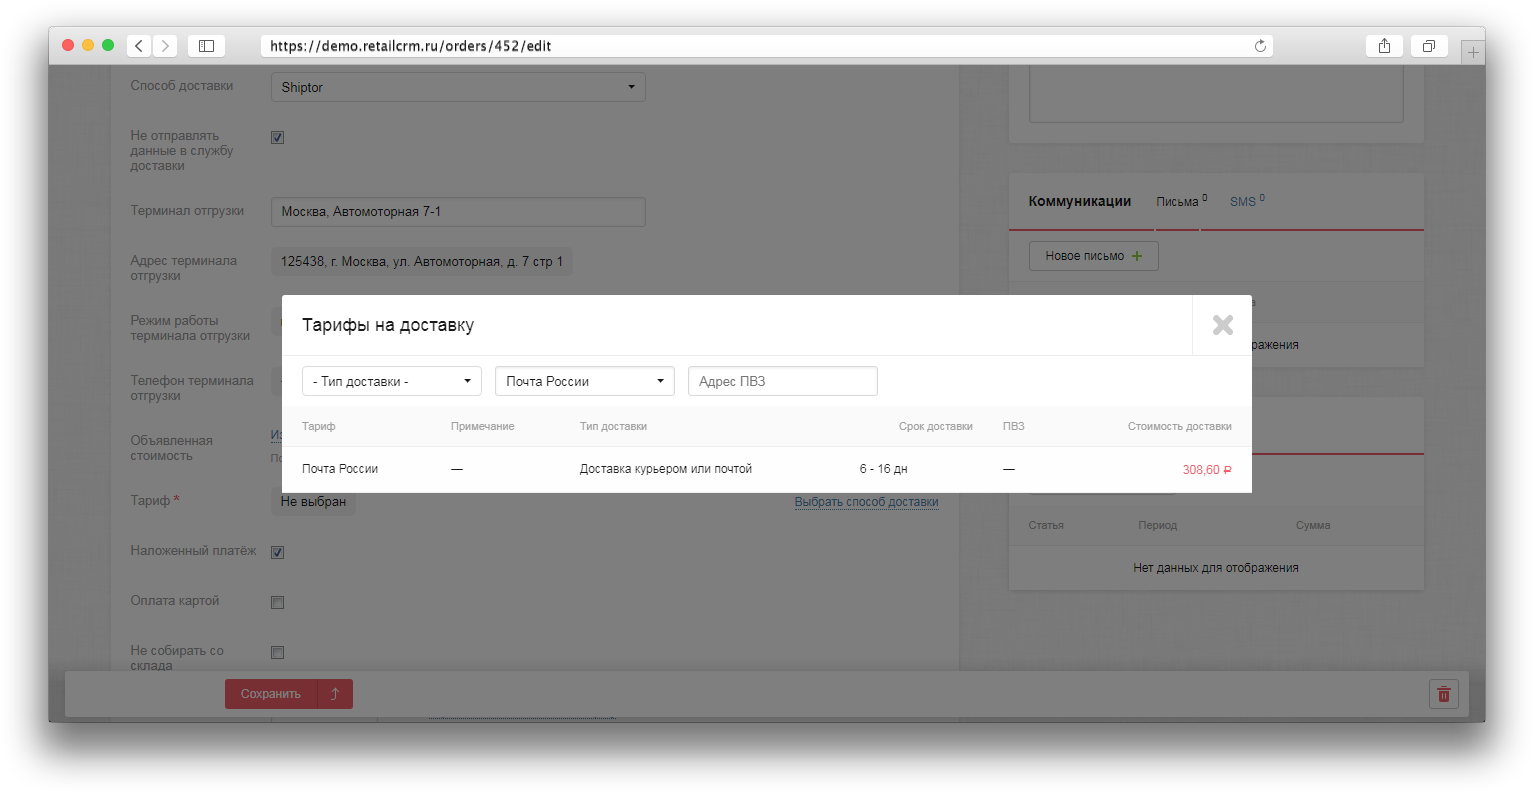The width and height of the screenshot is (1534, 793).
Task: Toggle the Наложенный платёж checkbox
Action: (278, 552)
